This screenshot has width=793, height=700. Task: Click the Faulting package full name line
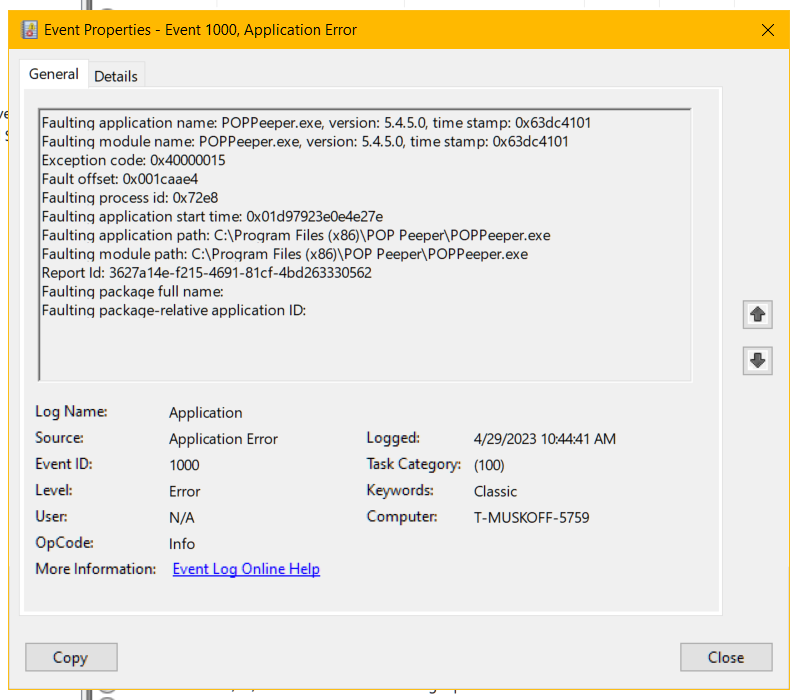click(x=133, y=292)
